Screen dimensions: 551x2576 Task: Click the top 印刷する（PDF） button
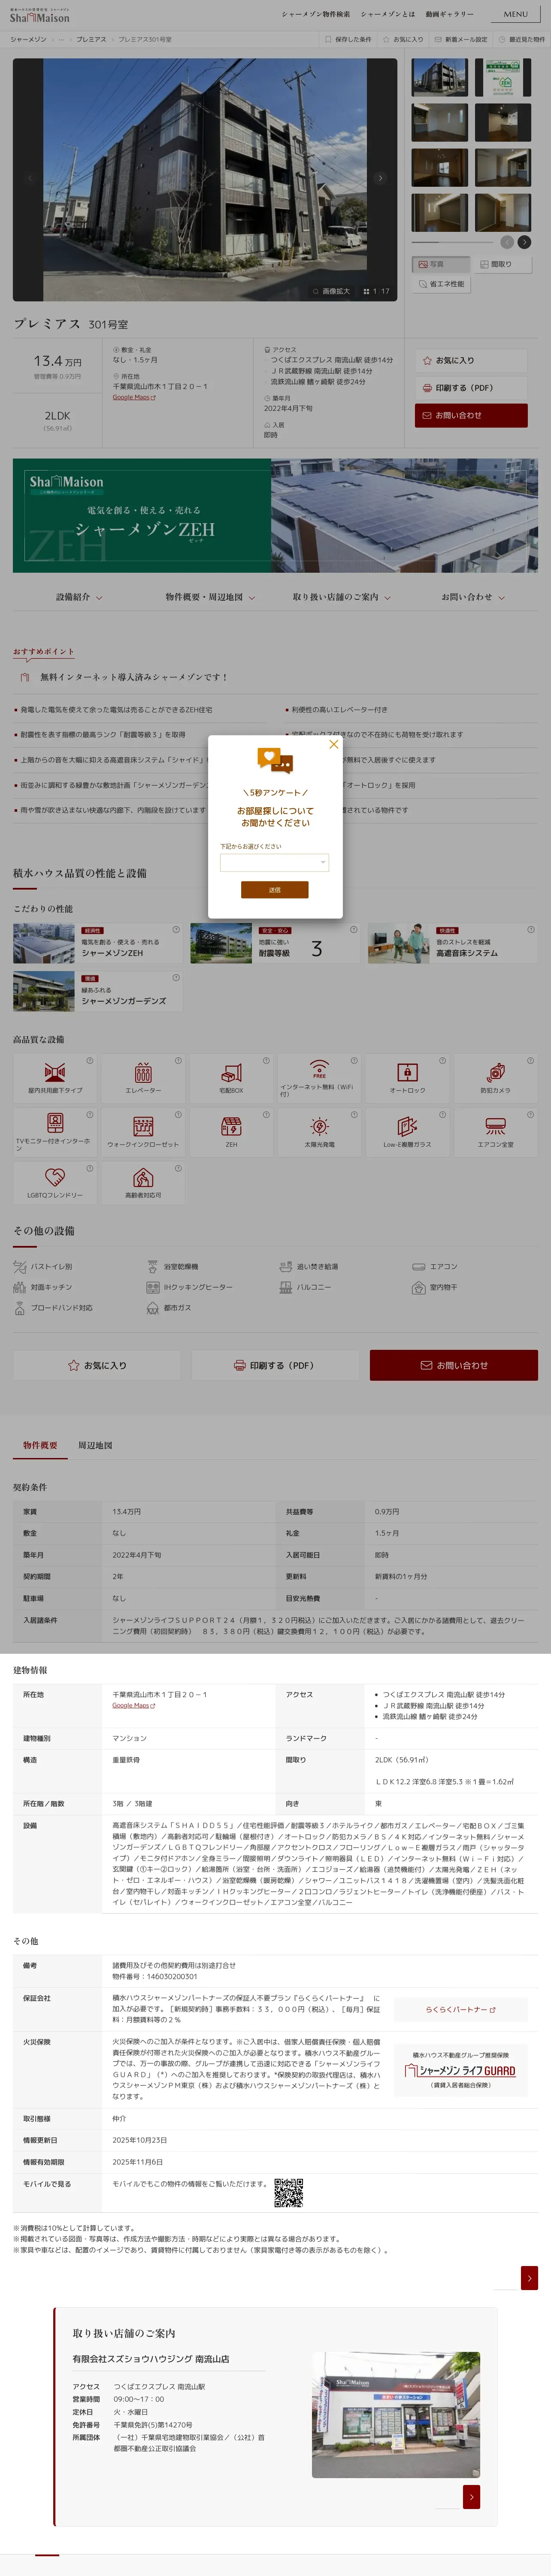click(471, 388)
